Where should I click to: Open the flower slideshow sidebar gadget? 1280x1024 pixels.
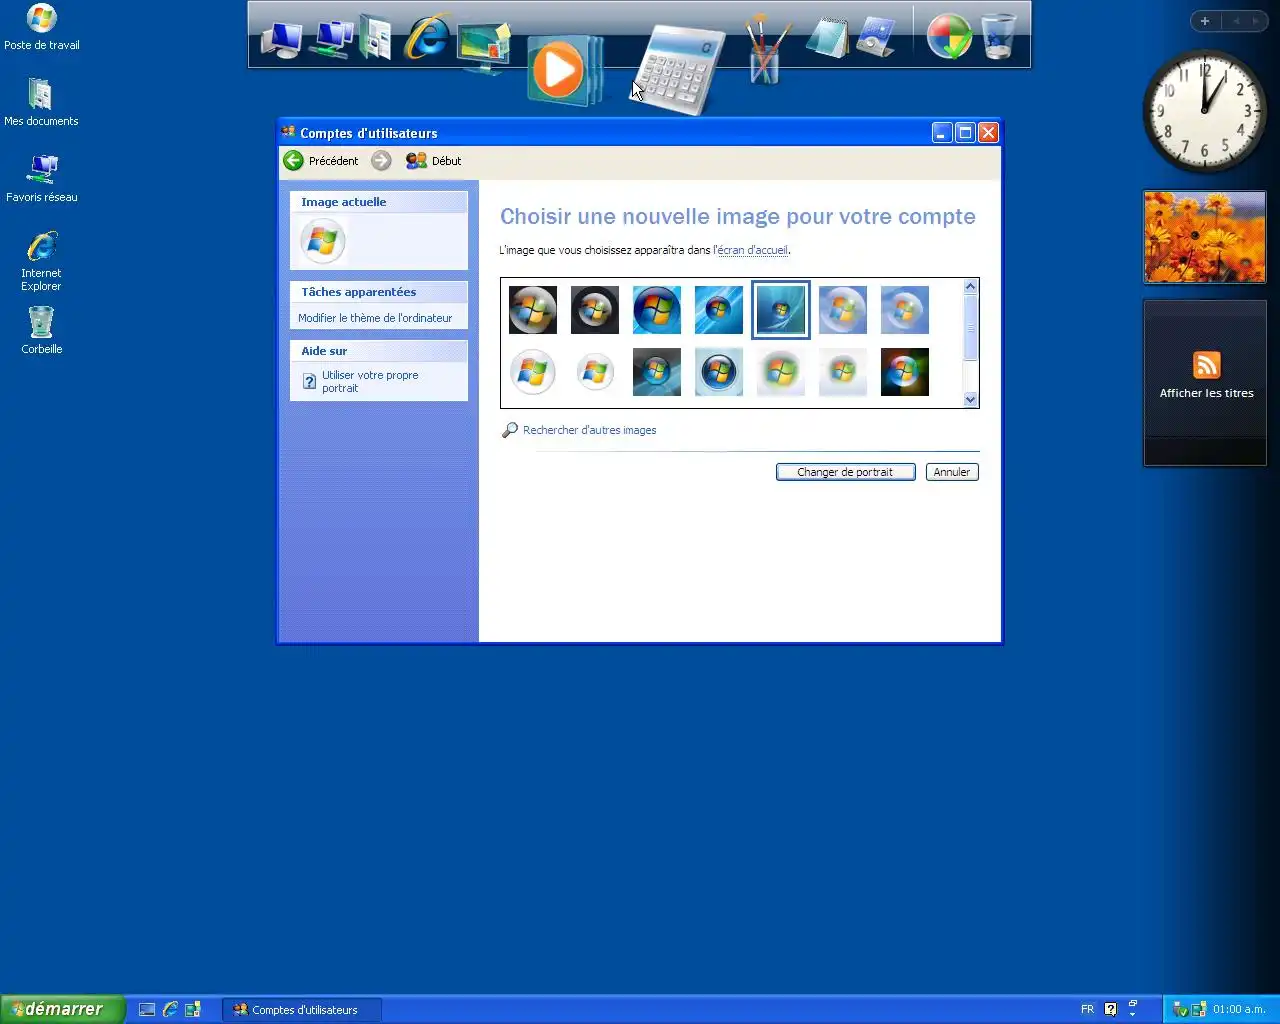coord(1205,237)
